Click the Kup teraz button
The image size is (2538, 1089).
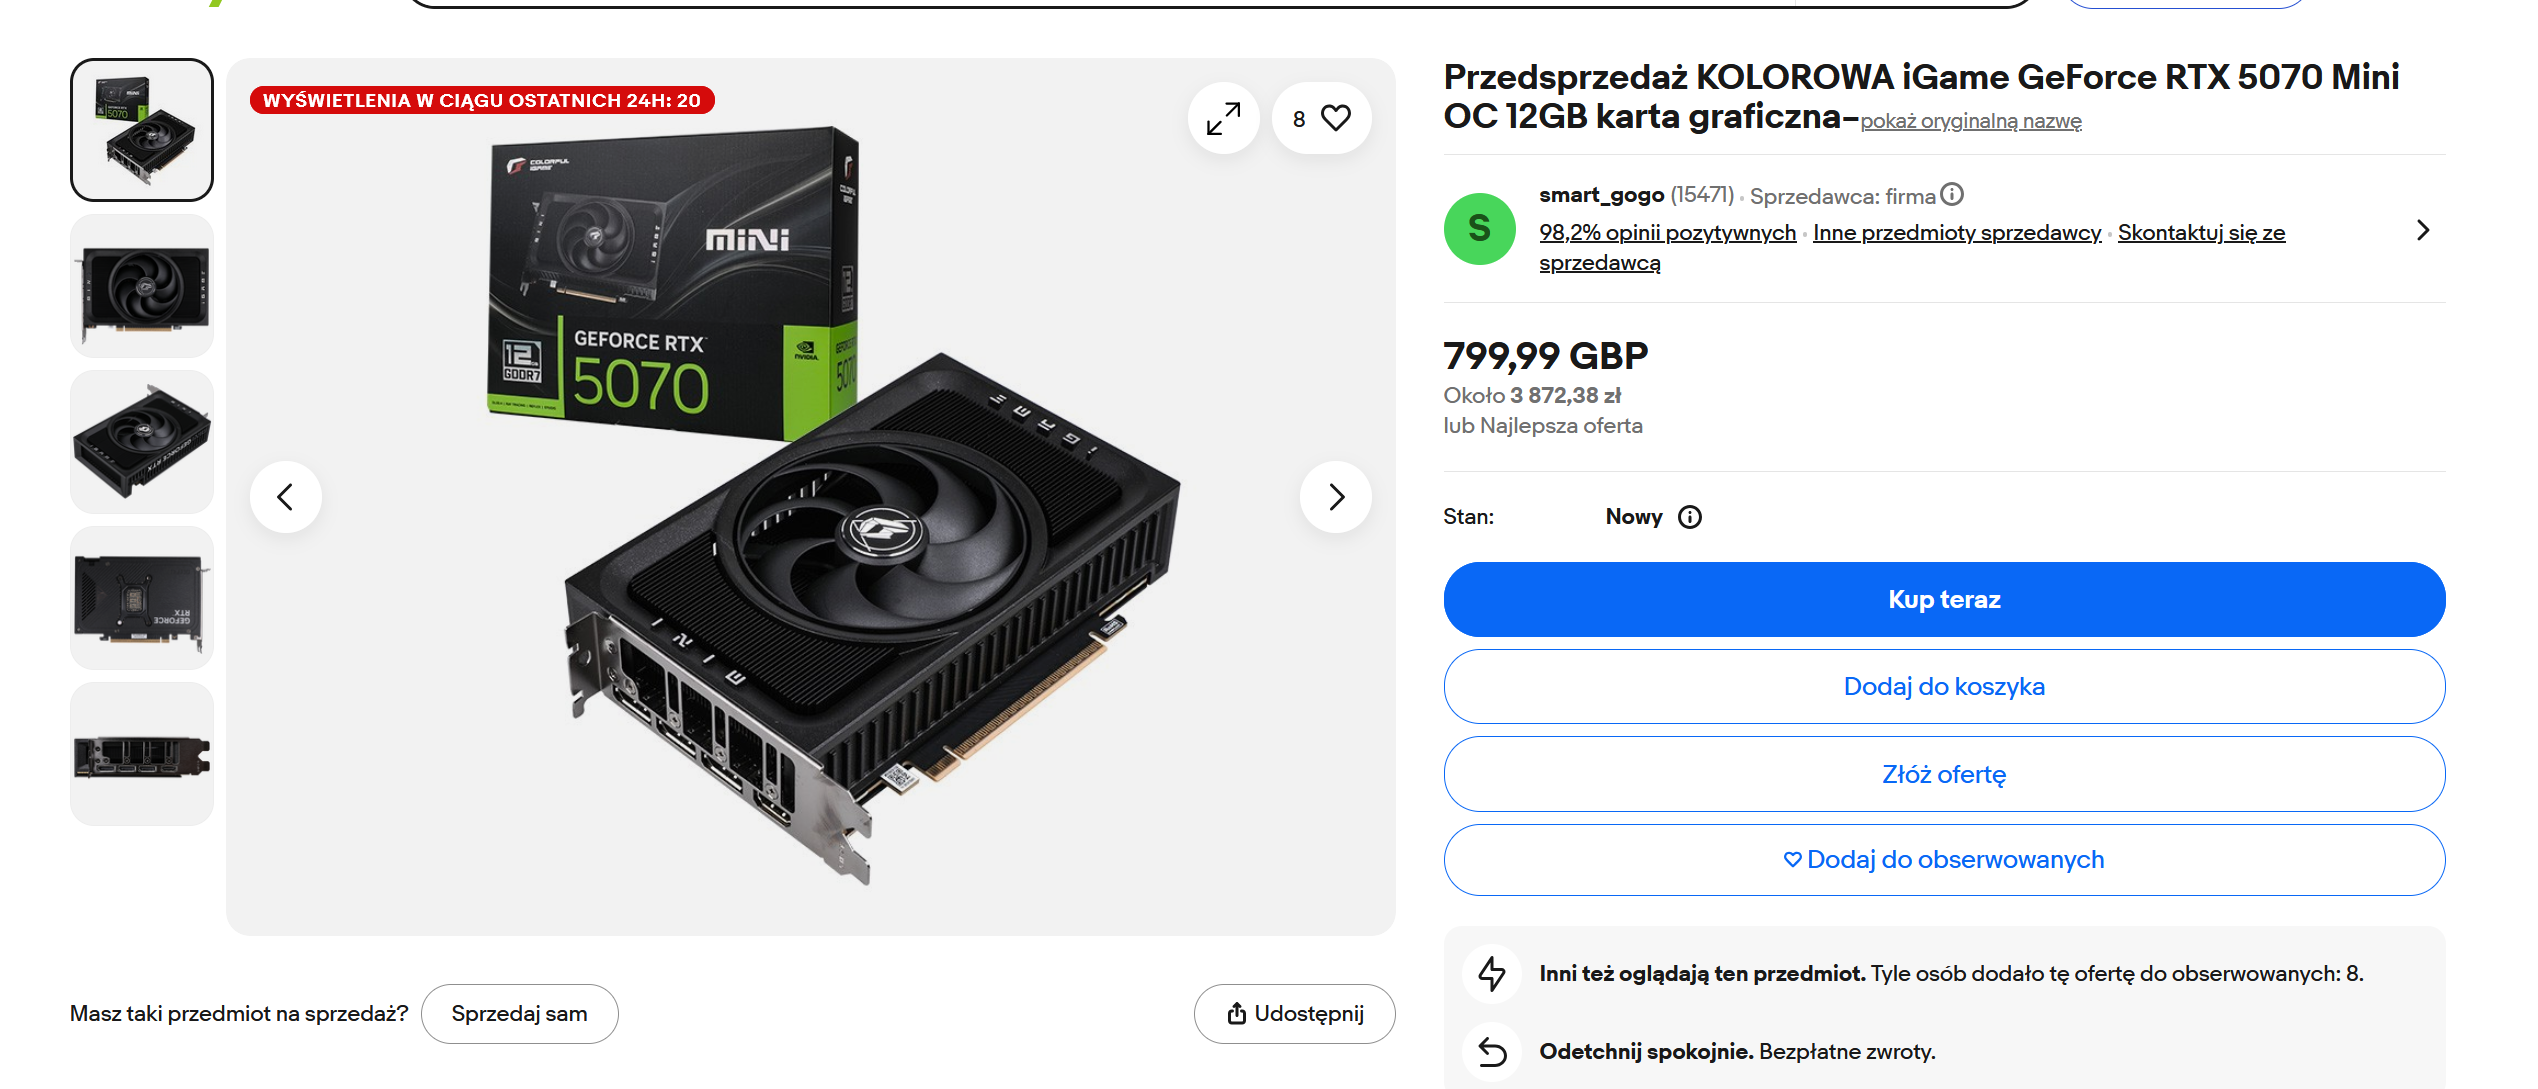click(x=1944, y=600)
